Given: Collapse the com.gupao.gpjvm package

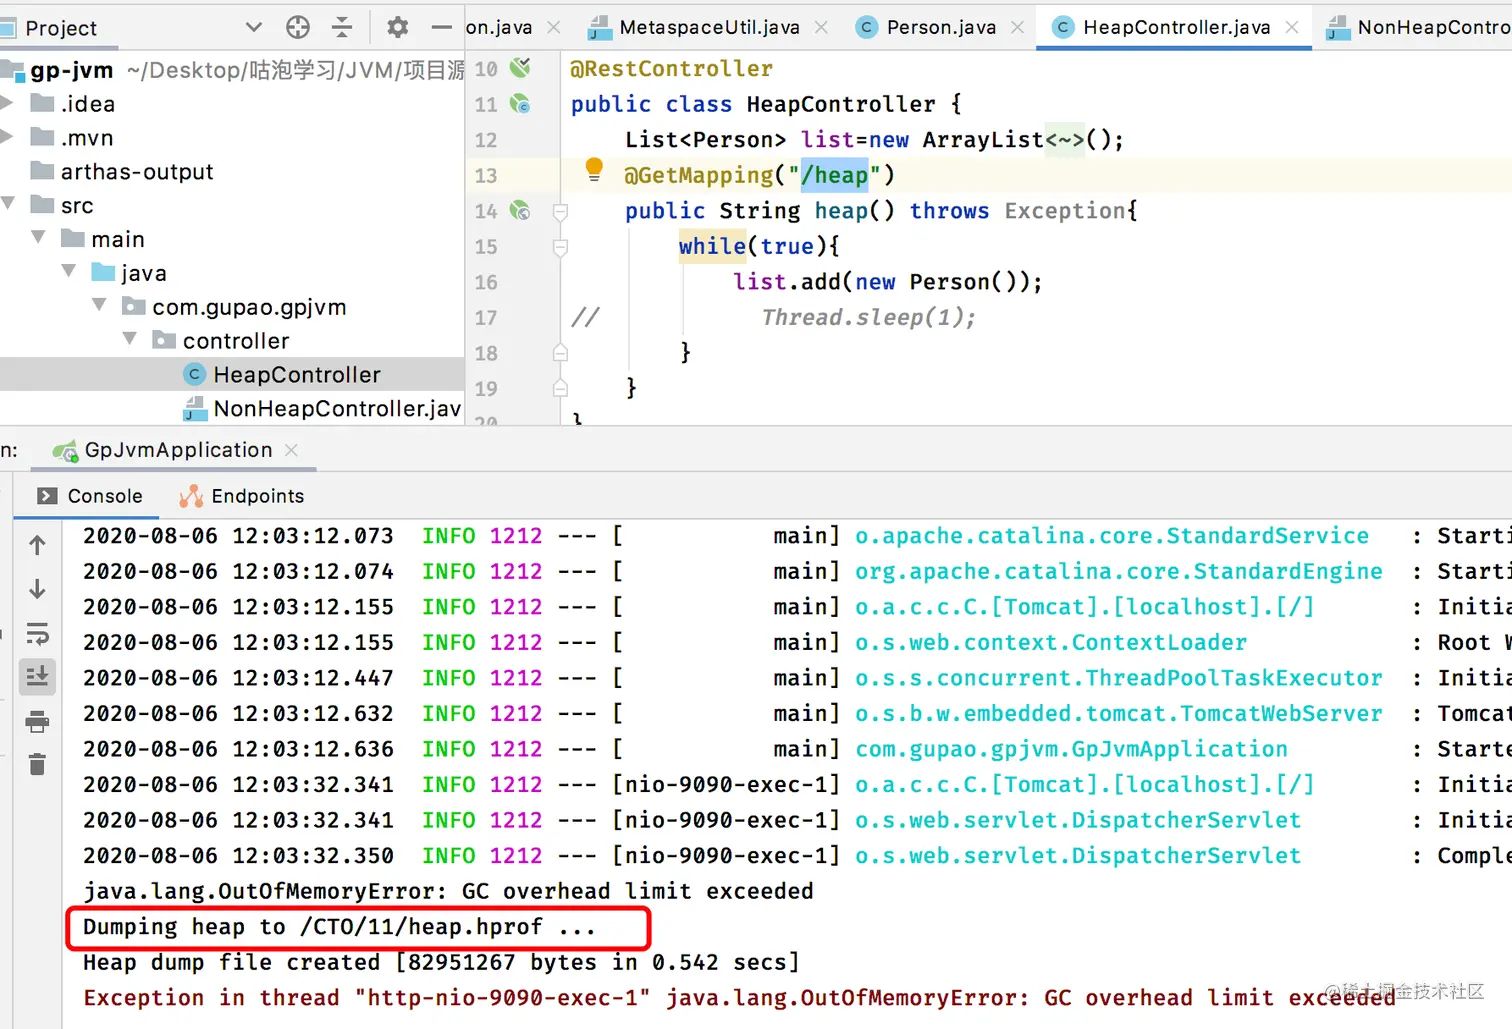Looking at the screenshot, I should point(100,306).
